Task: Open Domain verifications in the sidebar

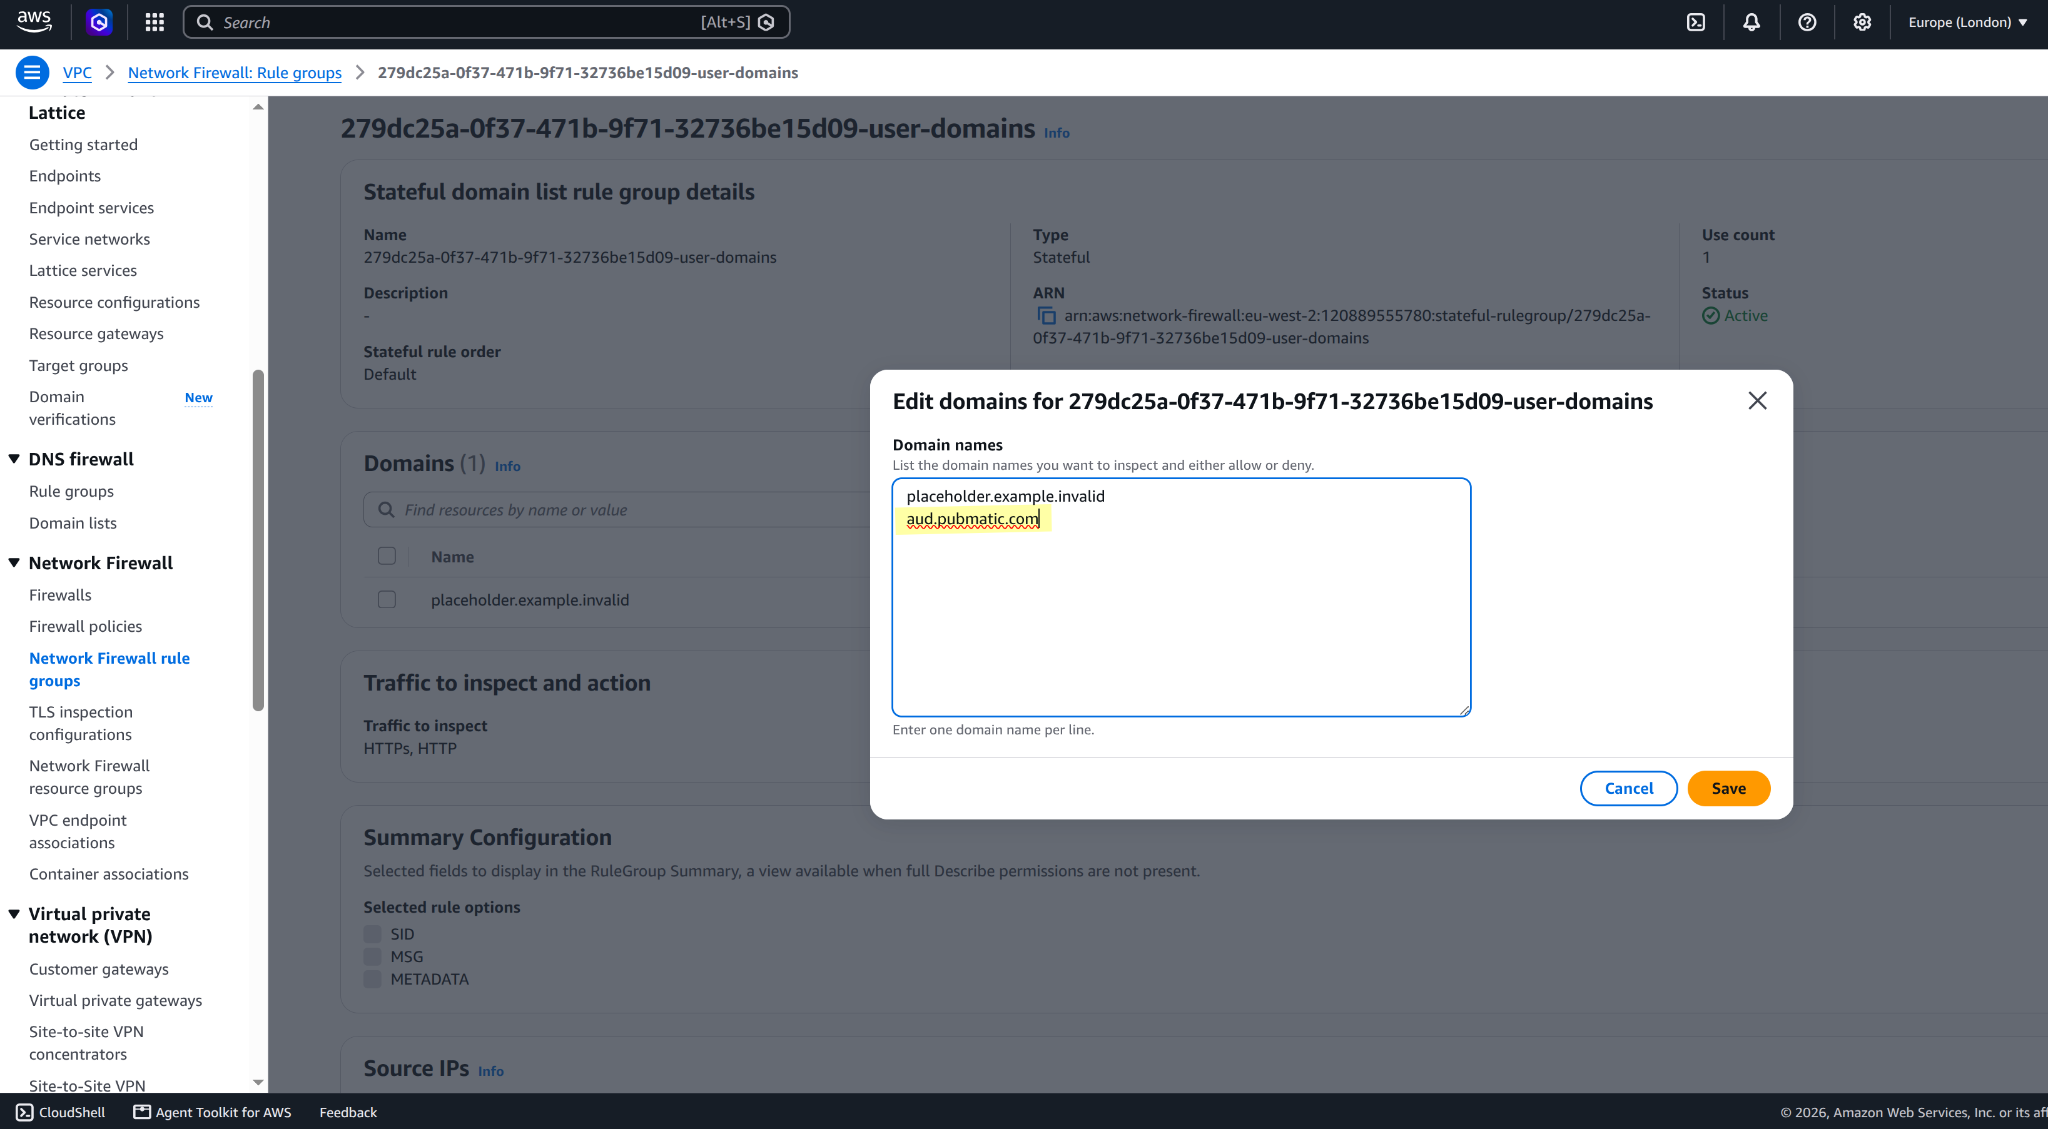Action: [x=72, y=408]
